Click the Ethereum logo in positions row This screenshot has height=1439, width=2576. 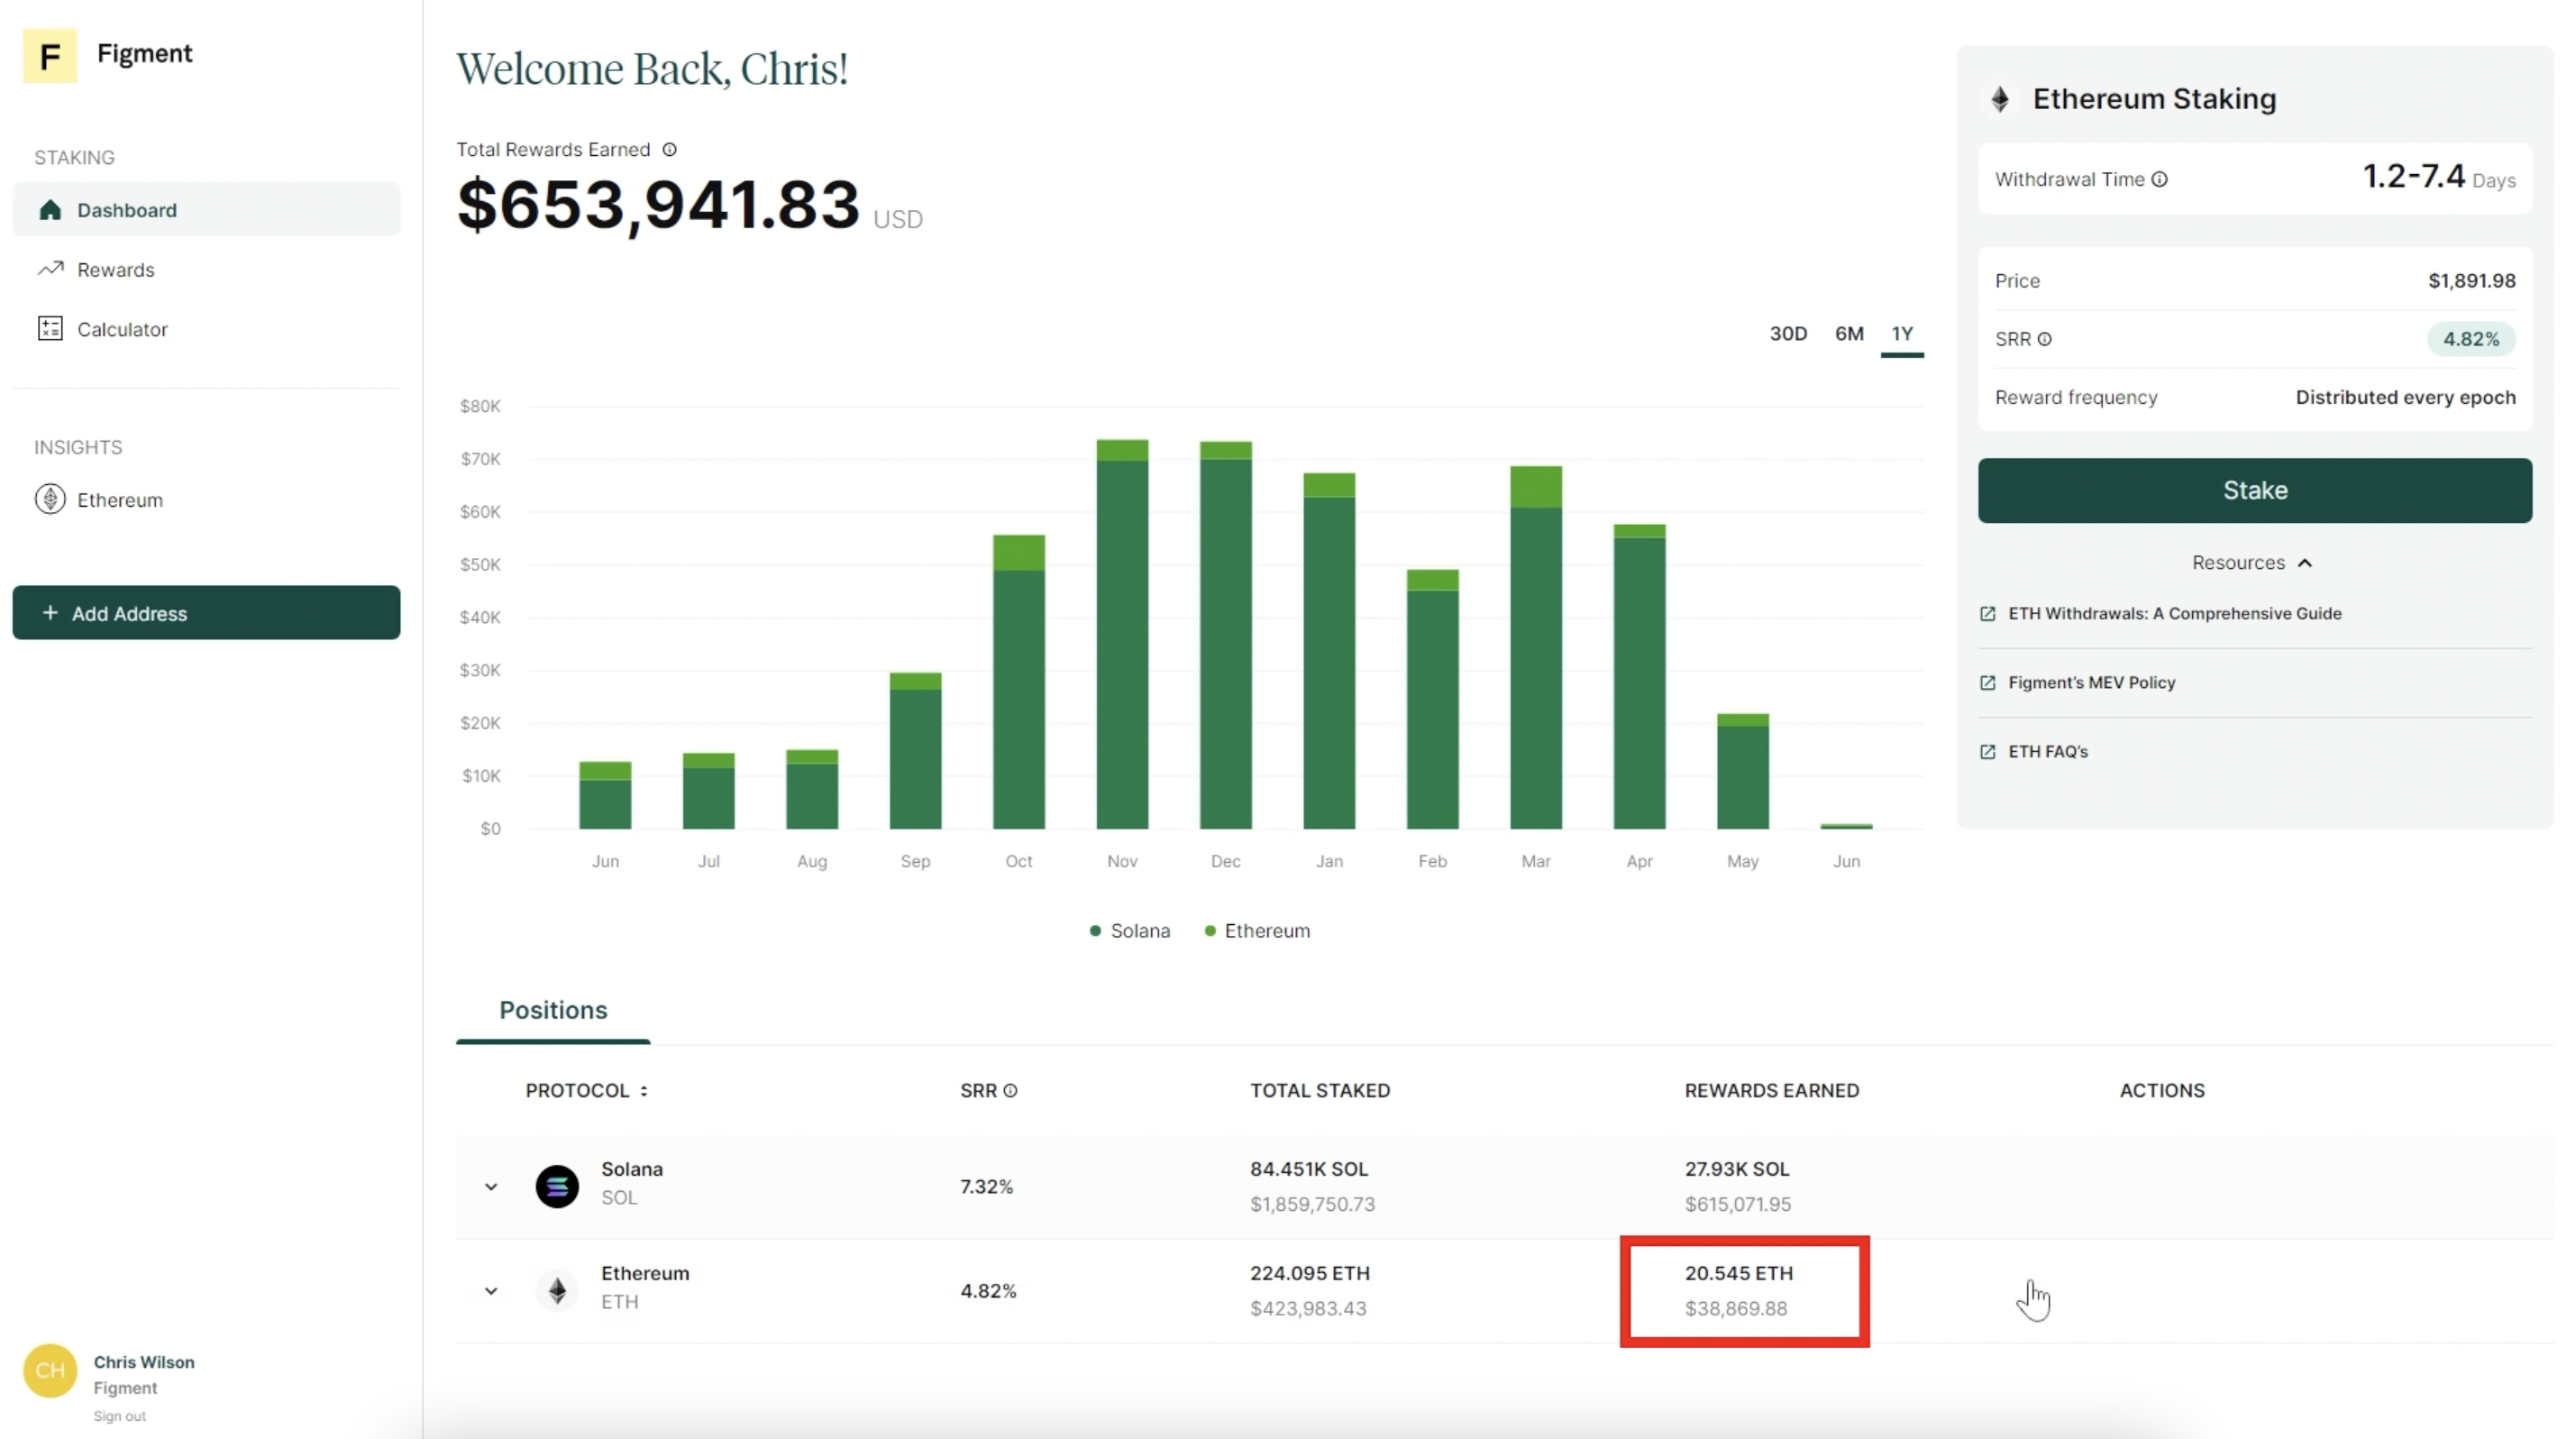[x=557, y=1291]
